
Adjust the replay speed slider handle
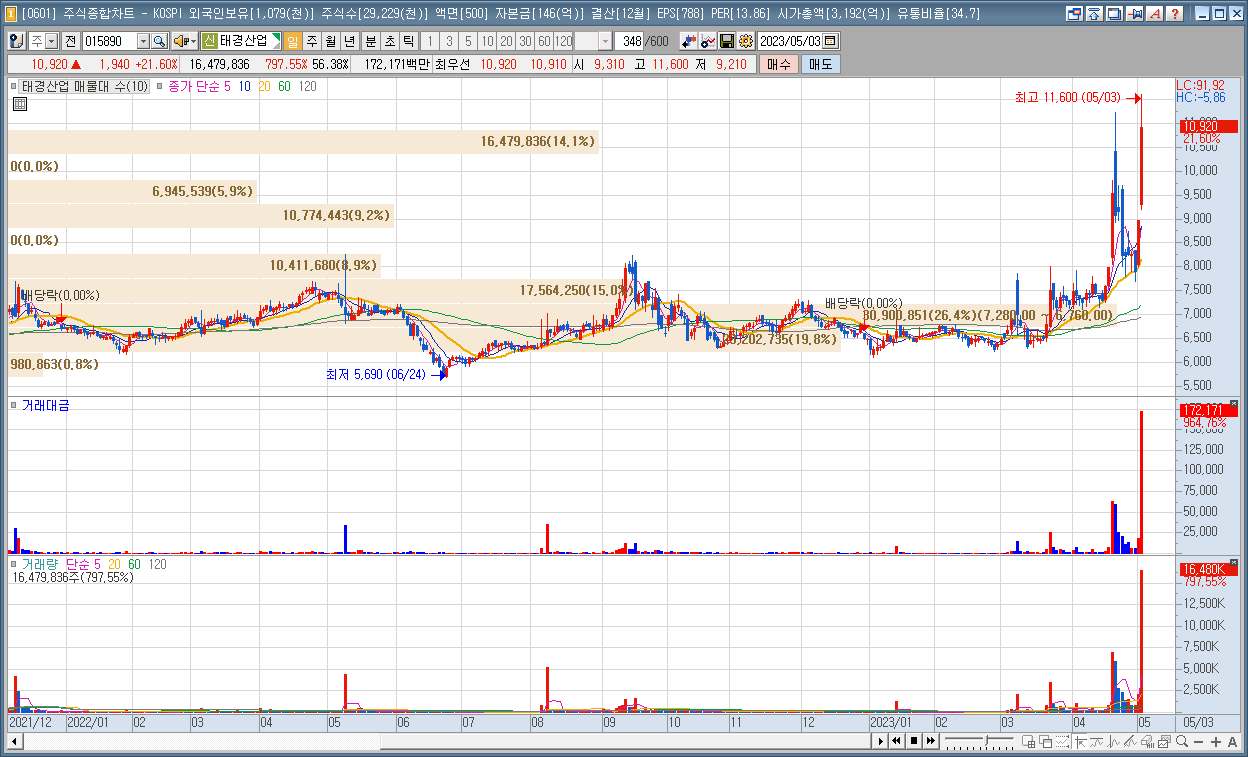tap(987, 740)
